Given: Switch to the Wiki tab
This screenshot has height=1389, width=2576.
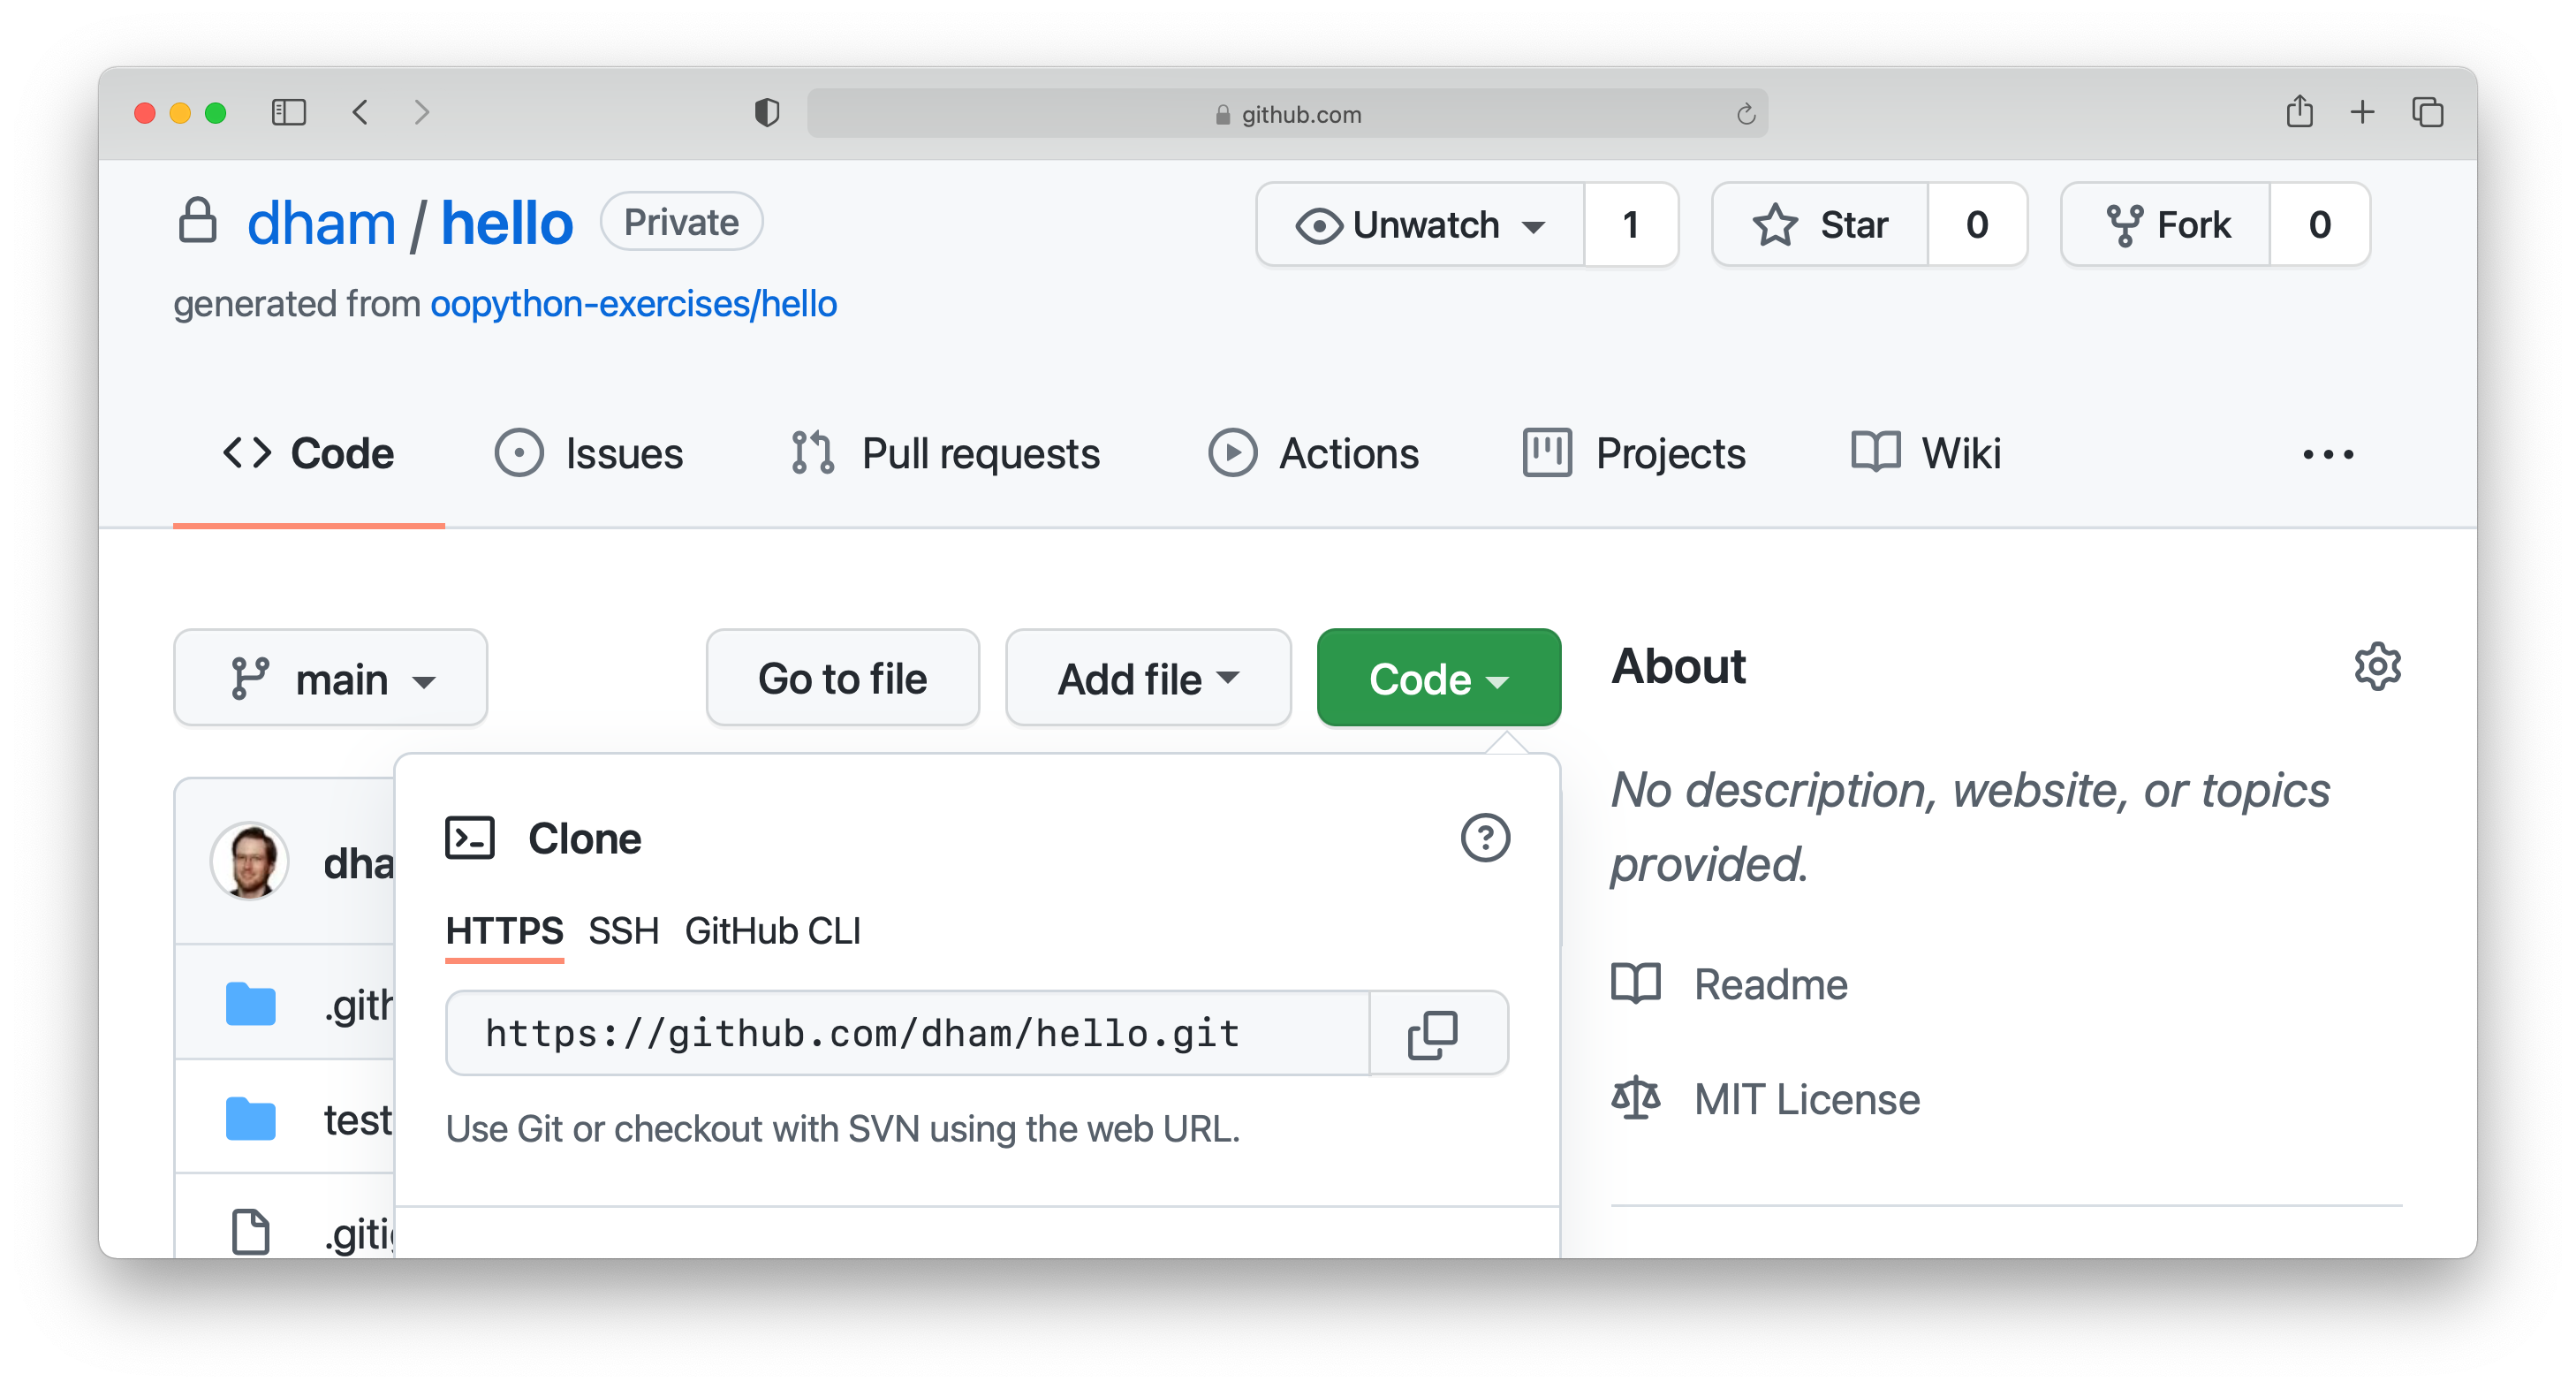Looking at the screenshot, I should 1925,454.
